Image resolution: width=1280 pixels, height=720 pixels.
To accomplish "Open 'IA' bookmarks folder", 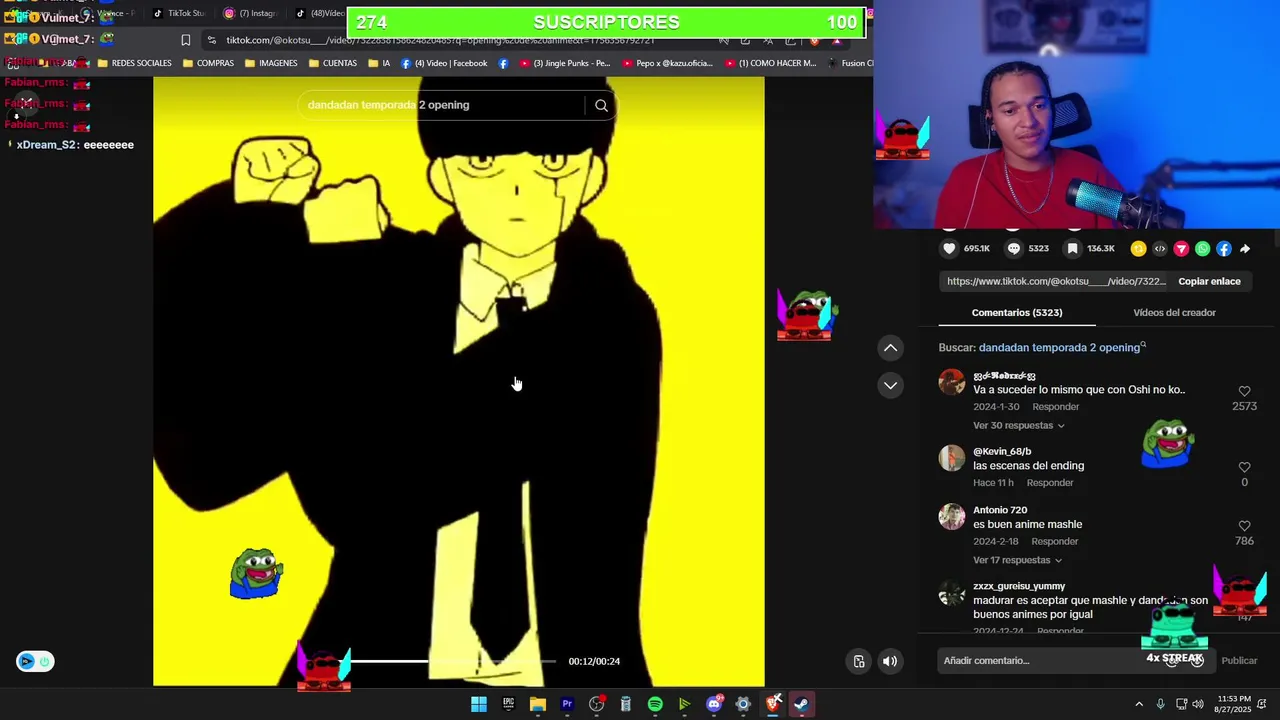I will pyautogui.click(x=379, y=63).
